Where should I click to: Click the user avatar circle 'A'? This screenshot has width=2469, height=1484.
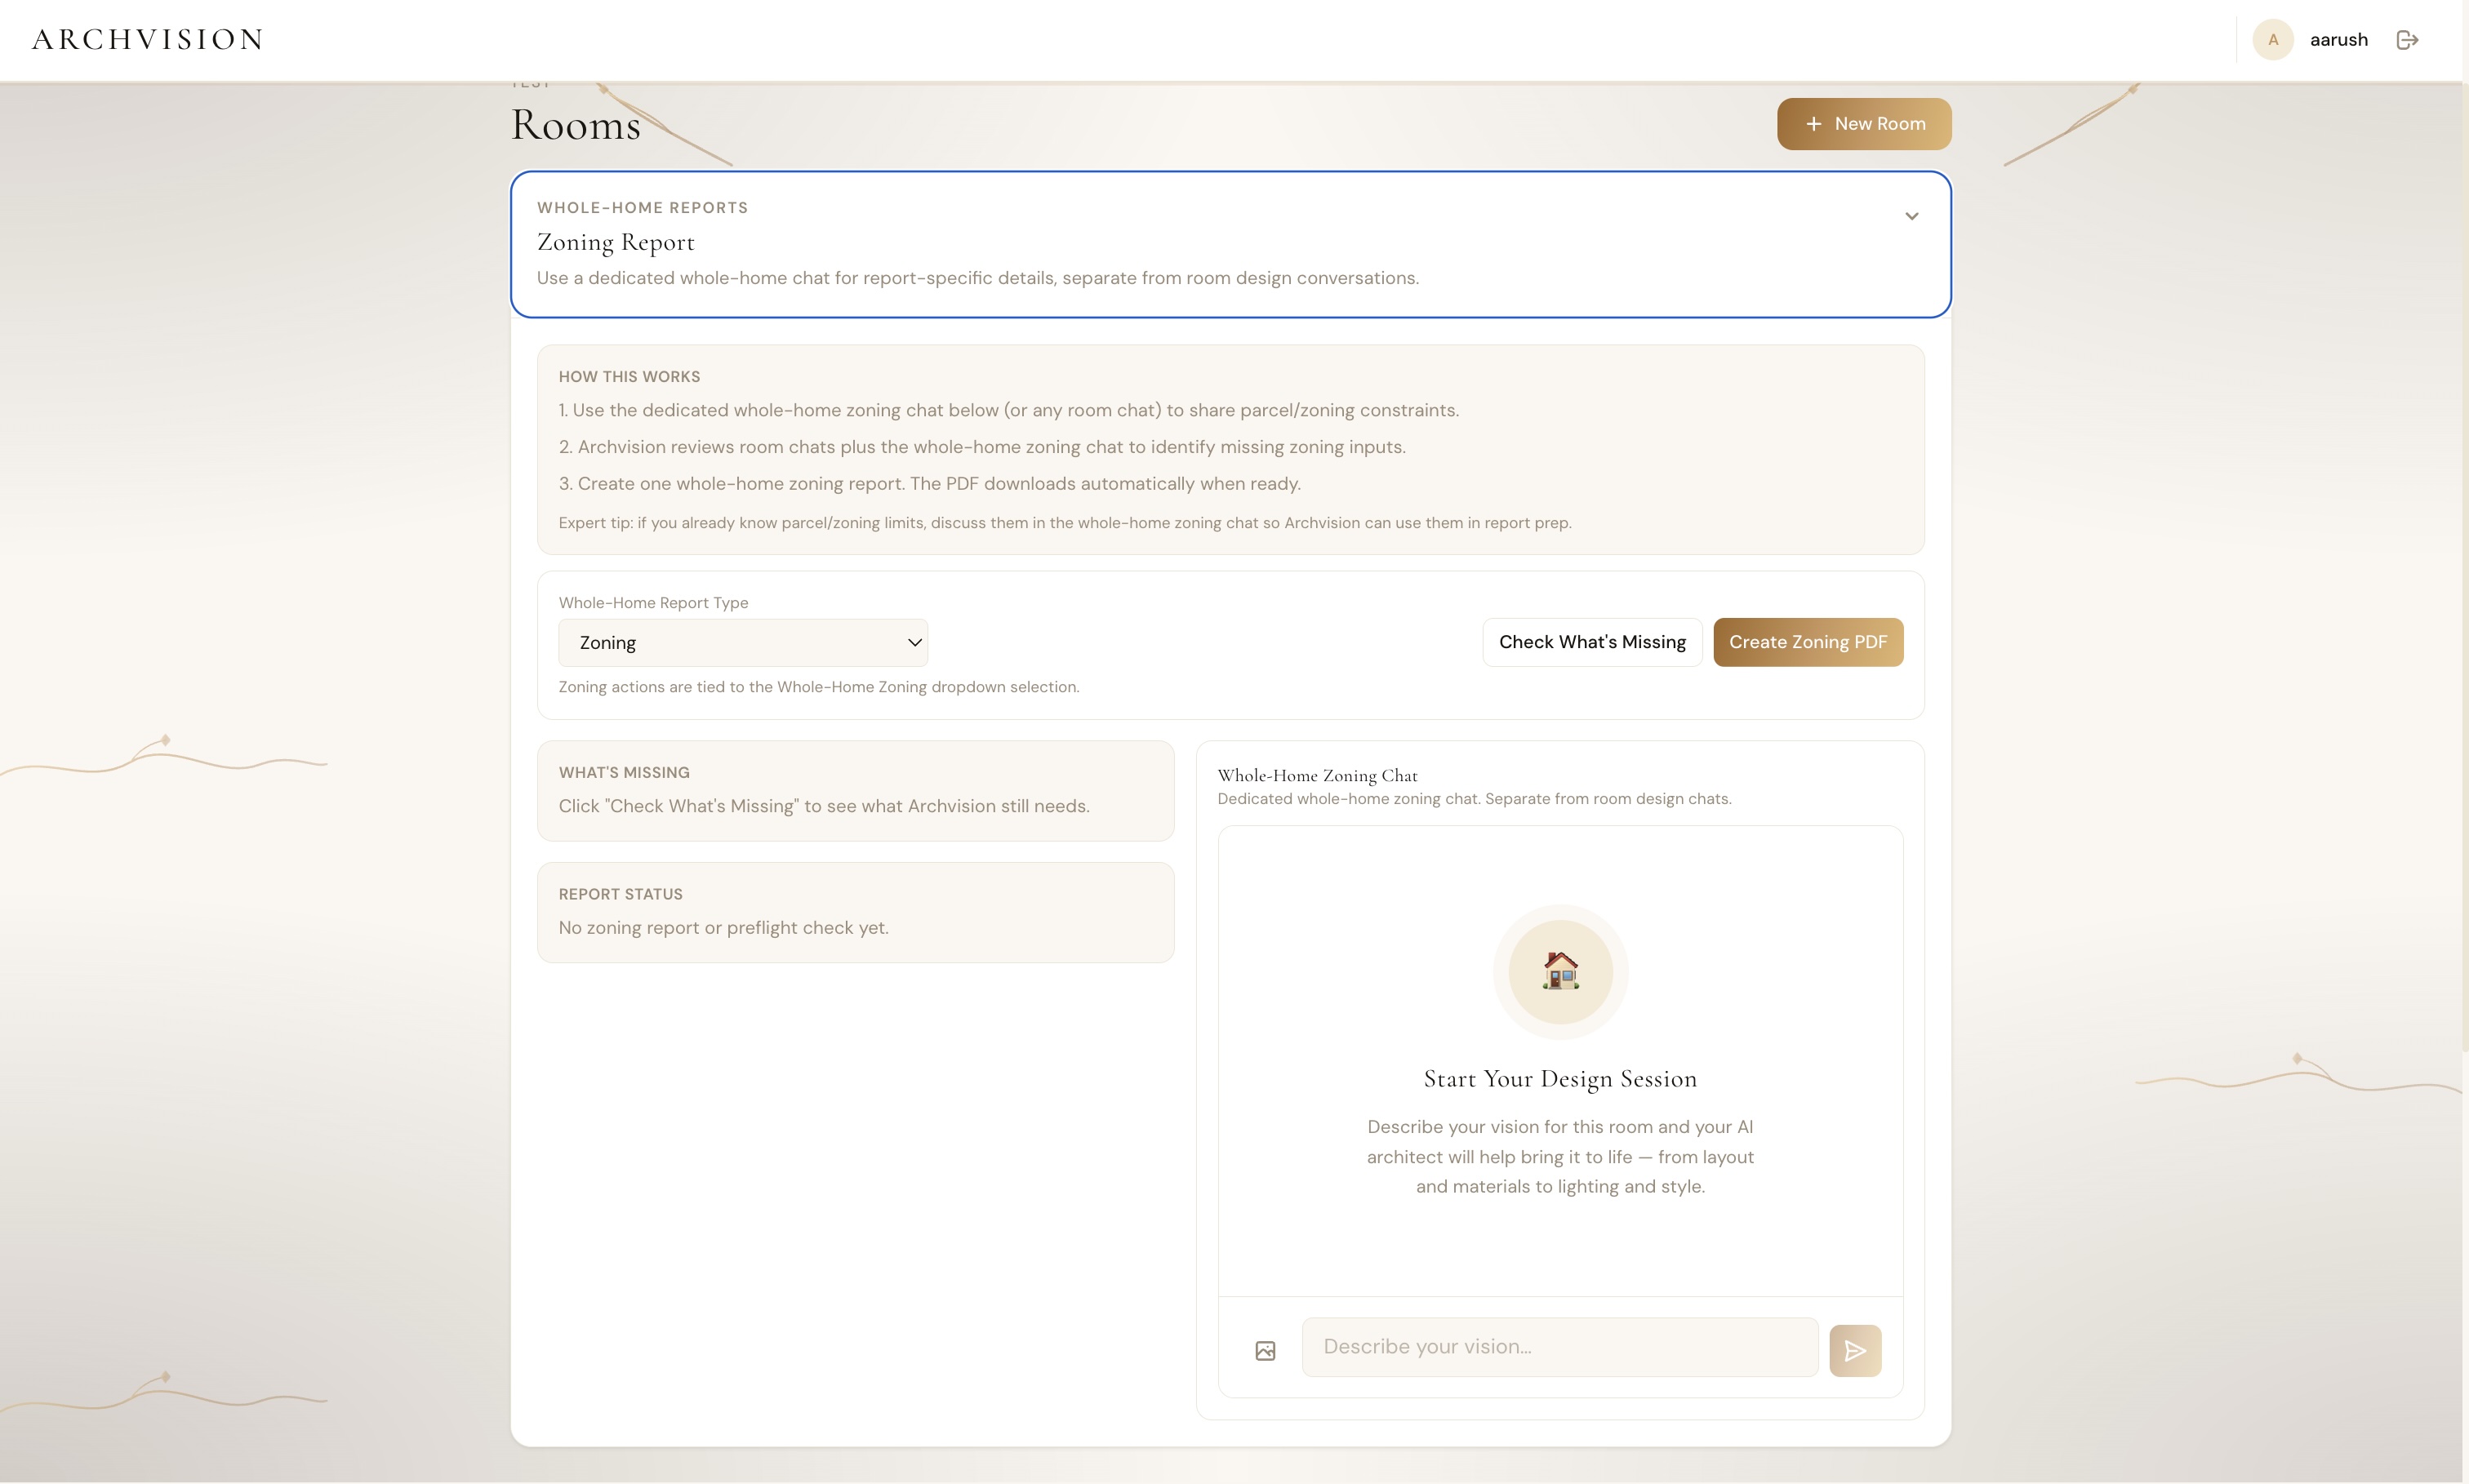coord(2272,40)
